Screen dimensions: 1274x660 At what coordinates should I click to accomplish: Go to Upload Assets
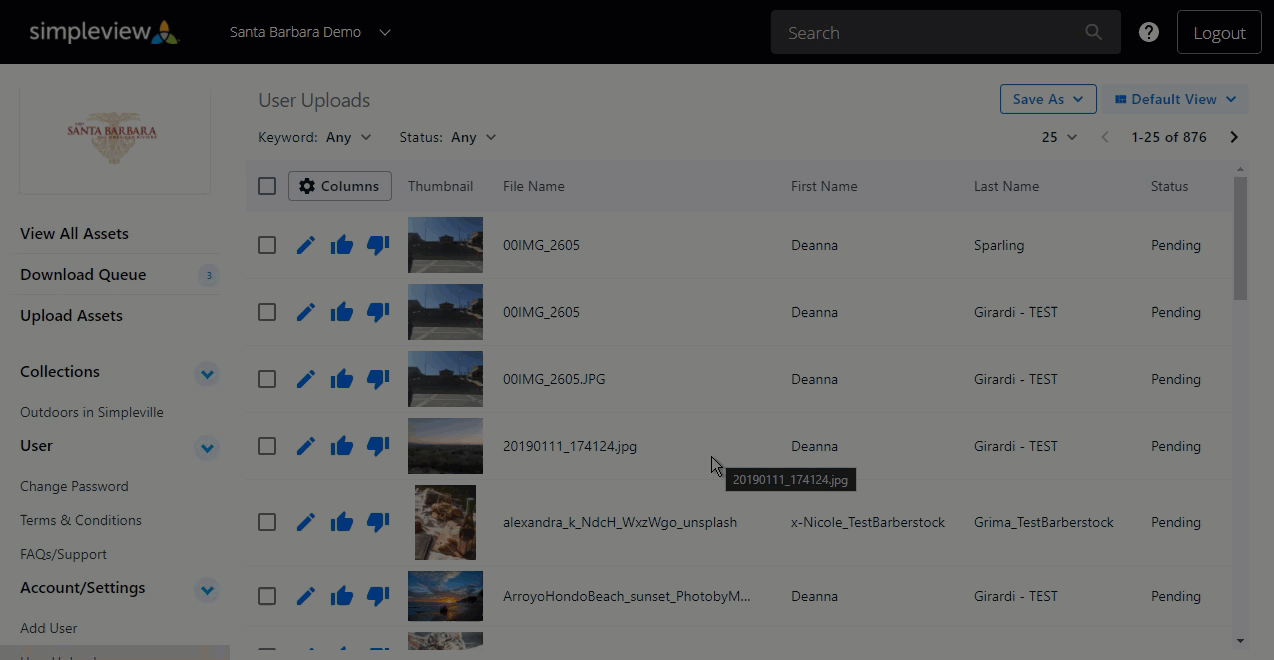(x=71, y=315)
